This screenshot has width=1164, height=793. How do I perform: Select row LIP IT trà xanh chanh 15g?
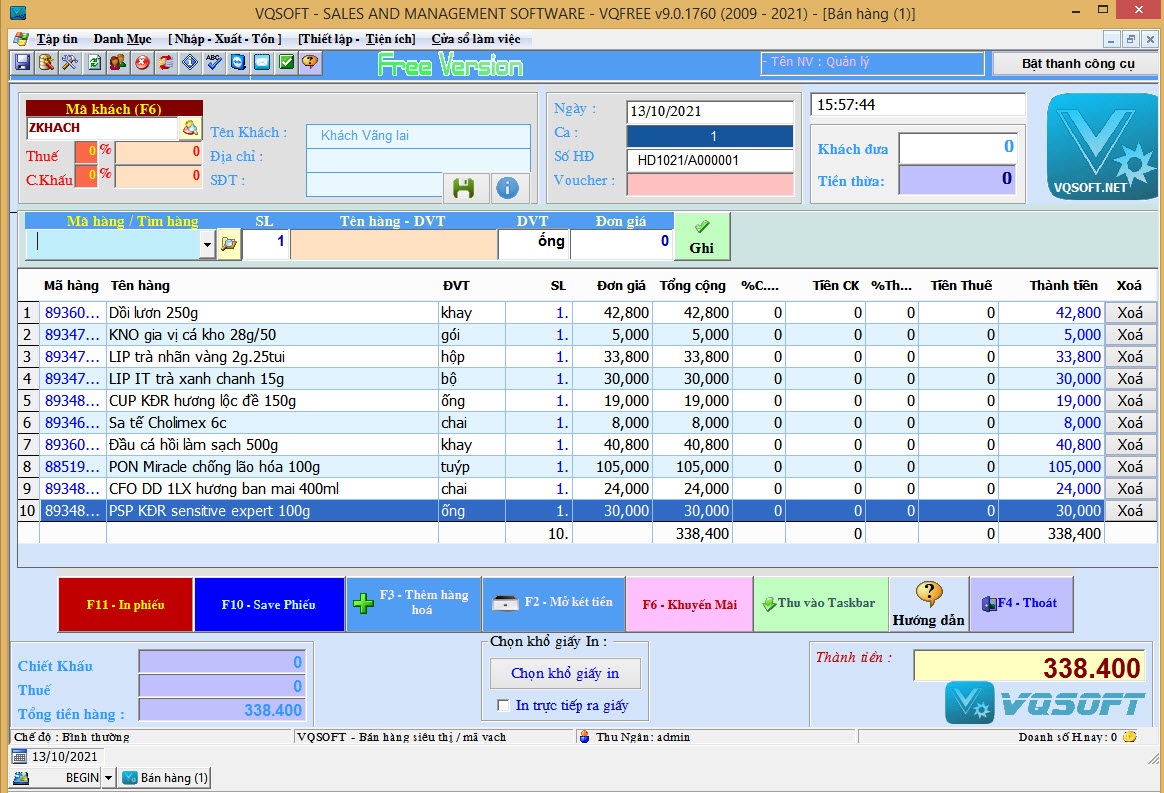[586, 379]
